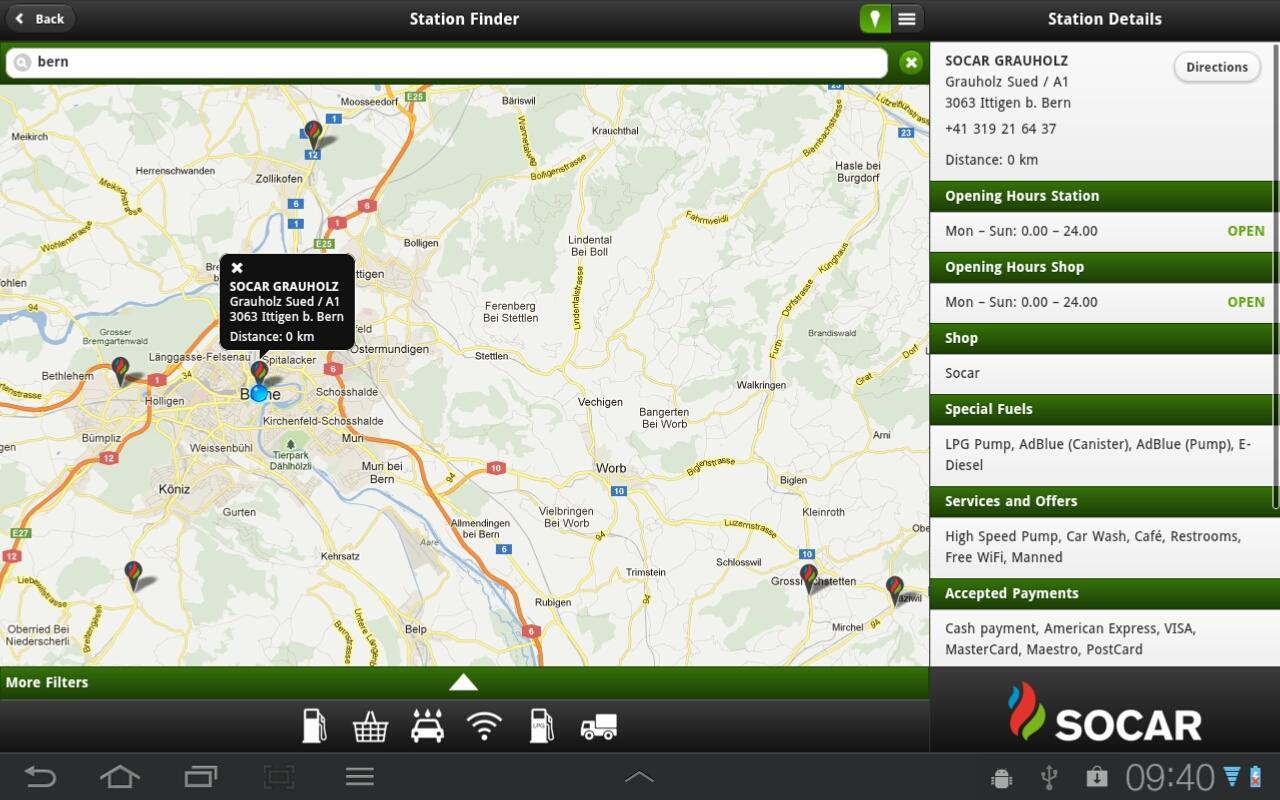1280x800 pixels.
Task: Toggle the WiFi filter
Action: pos(484,726)
